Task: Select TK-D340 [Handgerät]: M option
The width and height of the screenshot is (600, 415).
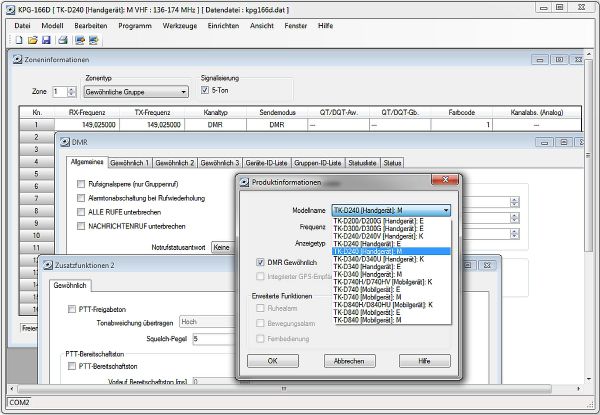Action: (x=391, y=274)
